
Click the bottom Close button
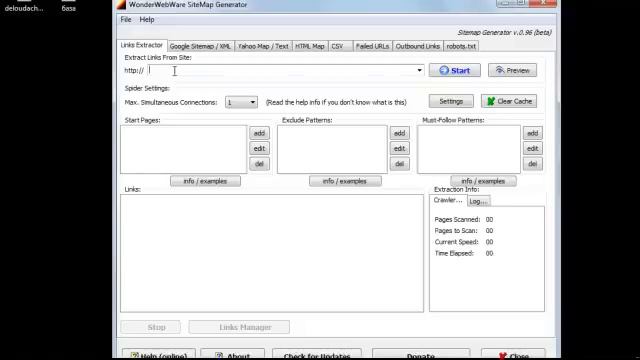tap(513, 354)
